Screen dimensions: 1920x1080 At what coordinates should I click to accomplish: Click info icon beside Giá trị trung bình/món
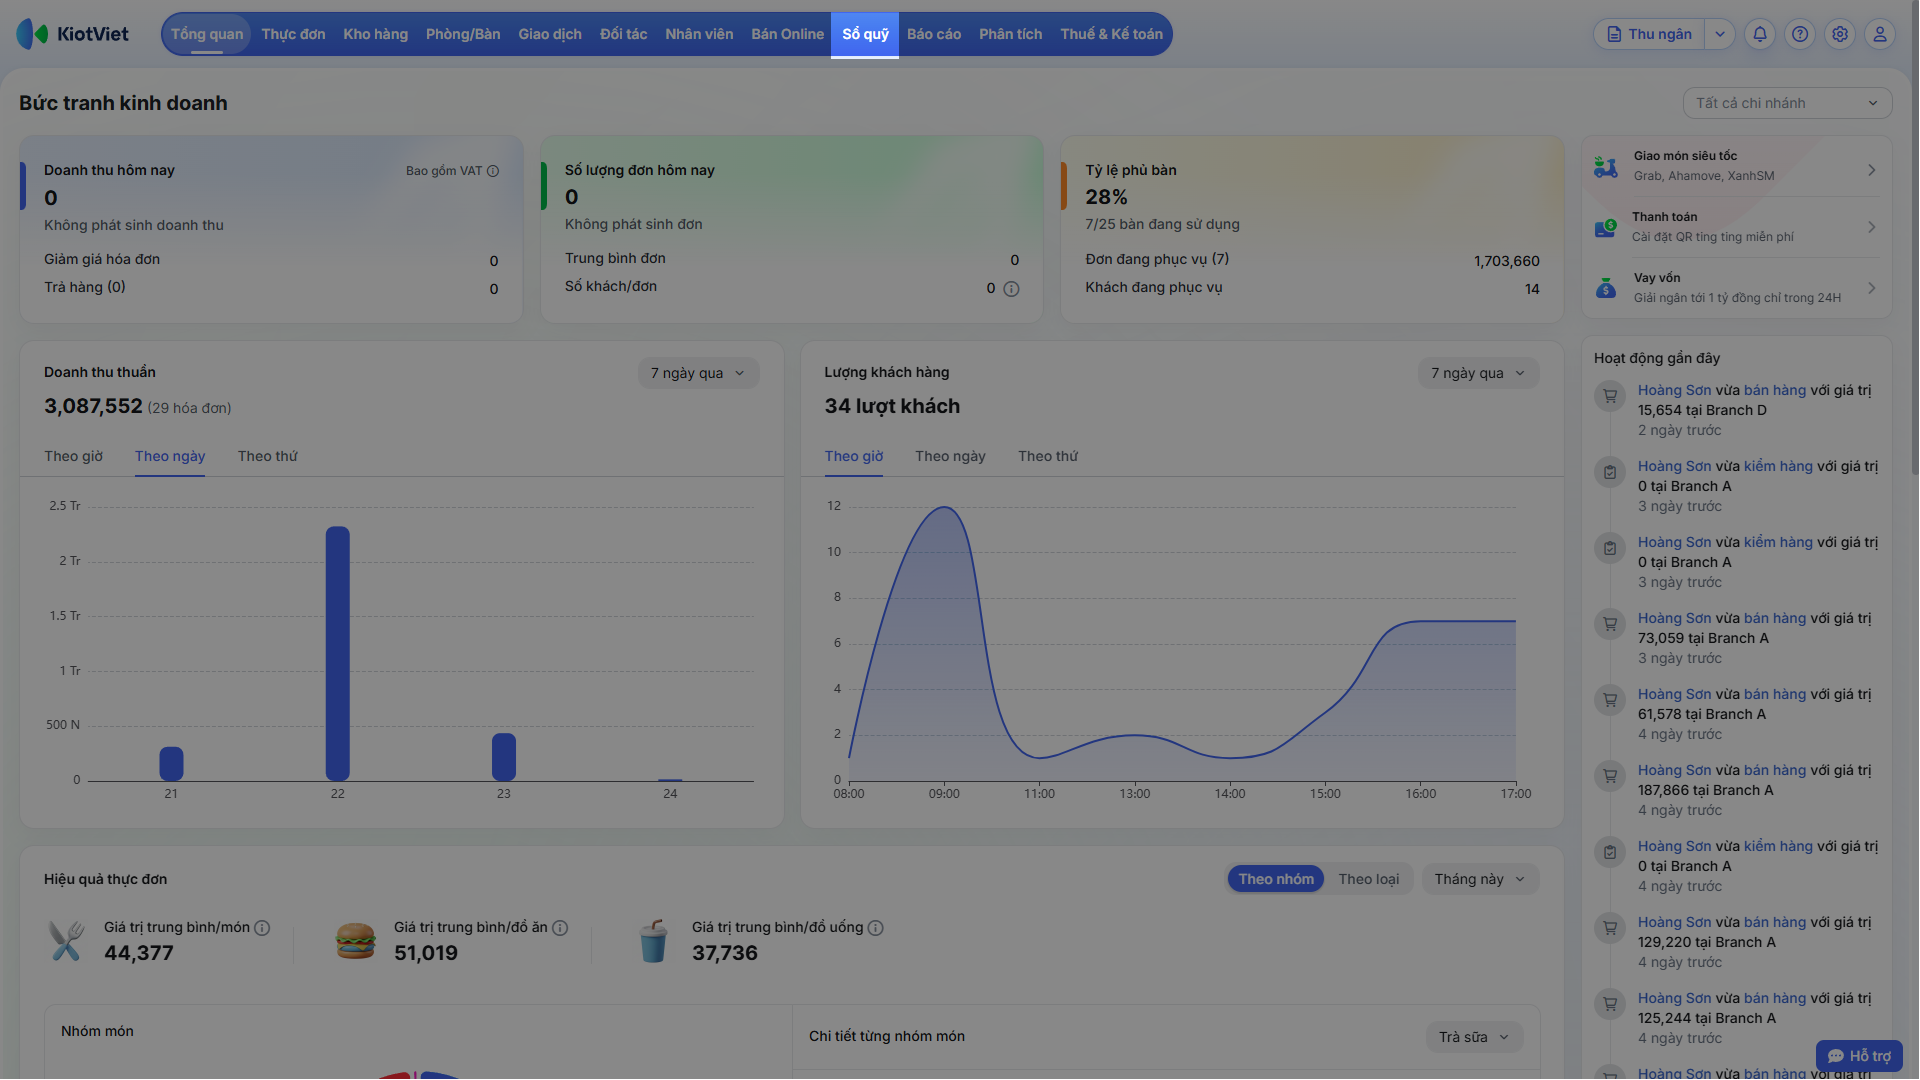coord(262,928)
